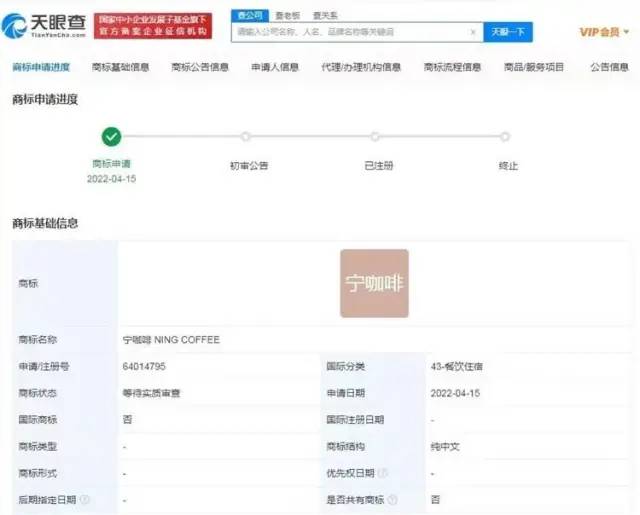Click the company name search input field
The width and height of the screenshot is (640, 515).
pyautogui.click(x=350, y=32)
